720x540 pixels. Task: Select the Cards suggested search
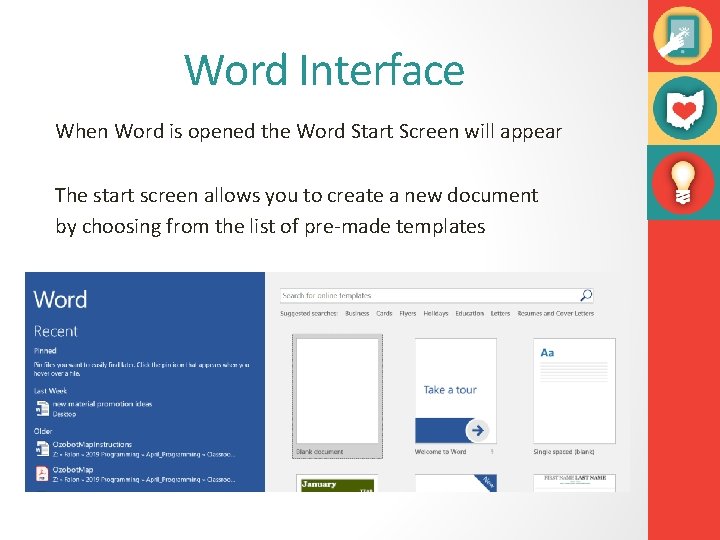pos(384,313)
